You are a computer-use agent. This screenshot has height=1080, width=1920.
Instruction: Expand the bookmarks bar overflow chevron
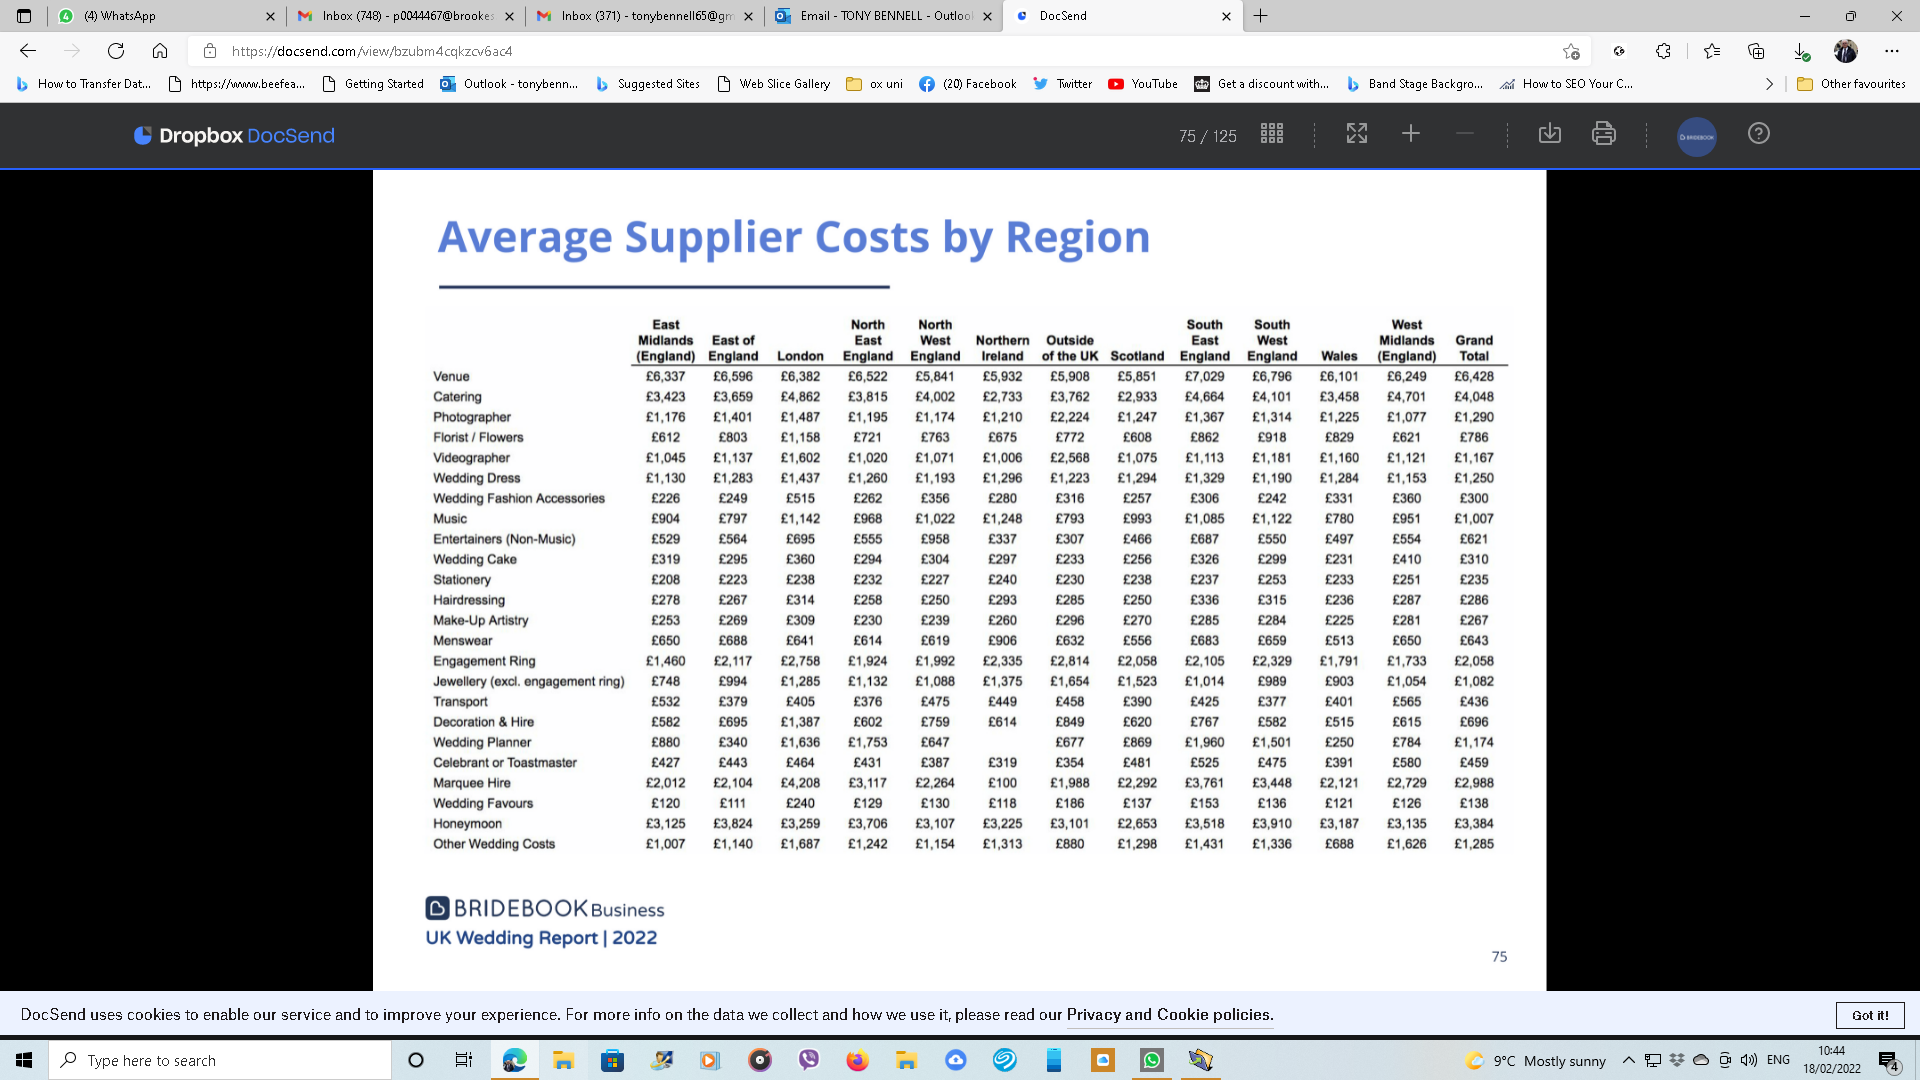[1769, 84]
